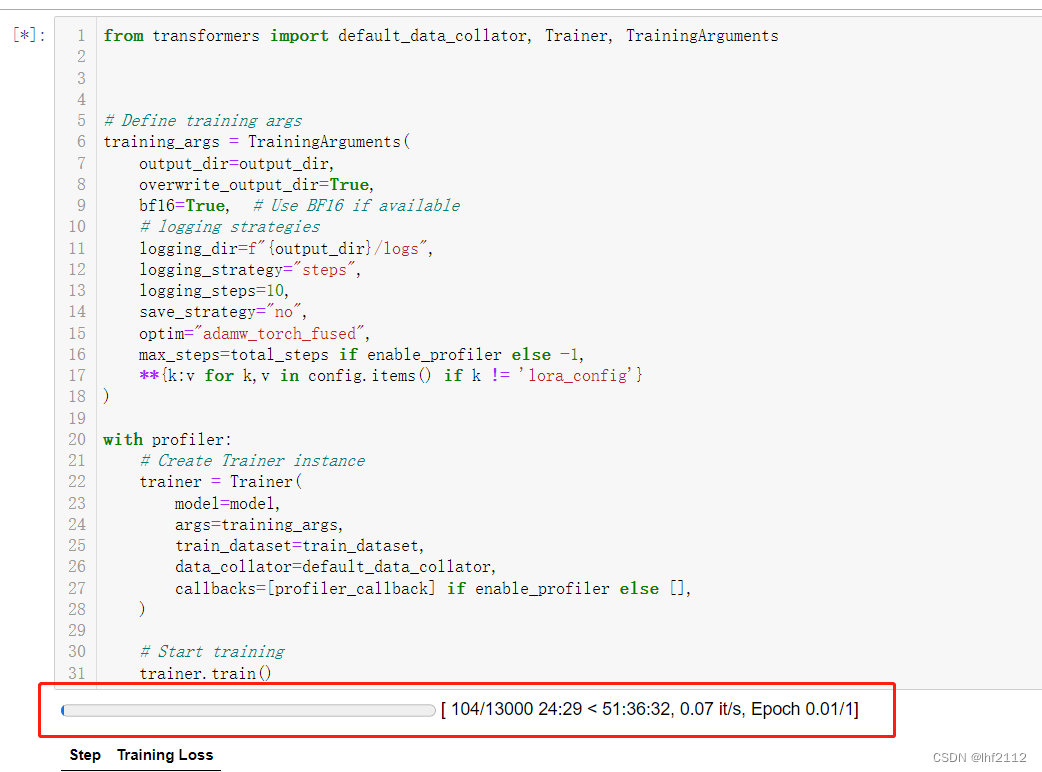This screenshot has height=772, width=1042.
Task: Click line number 29 in gutter
Action: [77, 630]
